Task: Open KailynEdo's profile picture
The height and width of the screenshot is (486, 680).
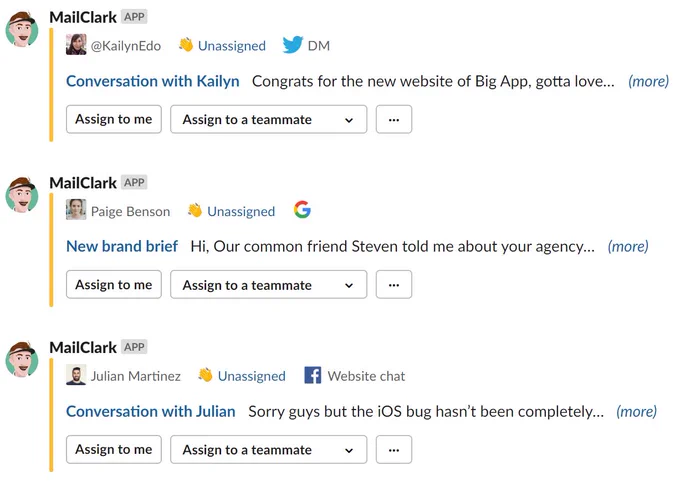Action: [x=76, y=45]
